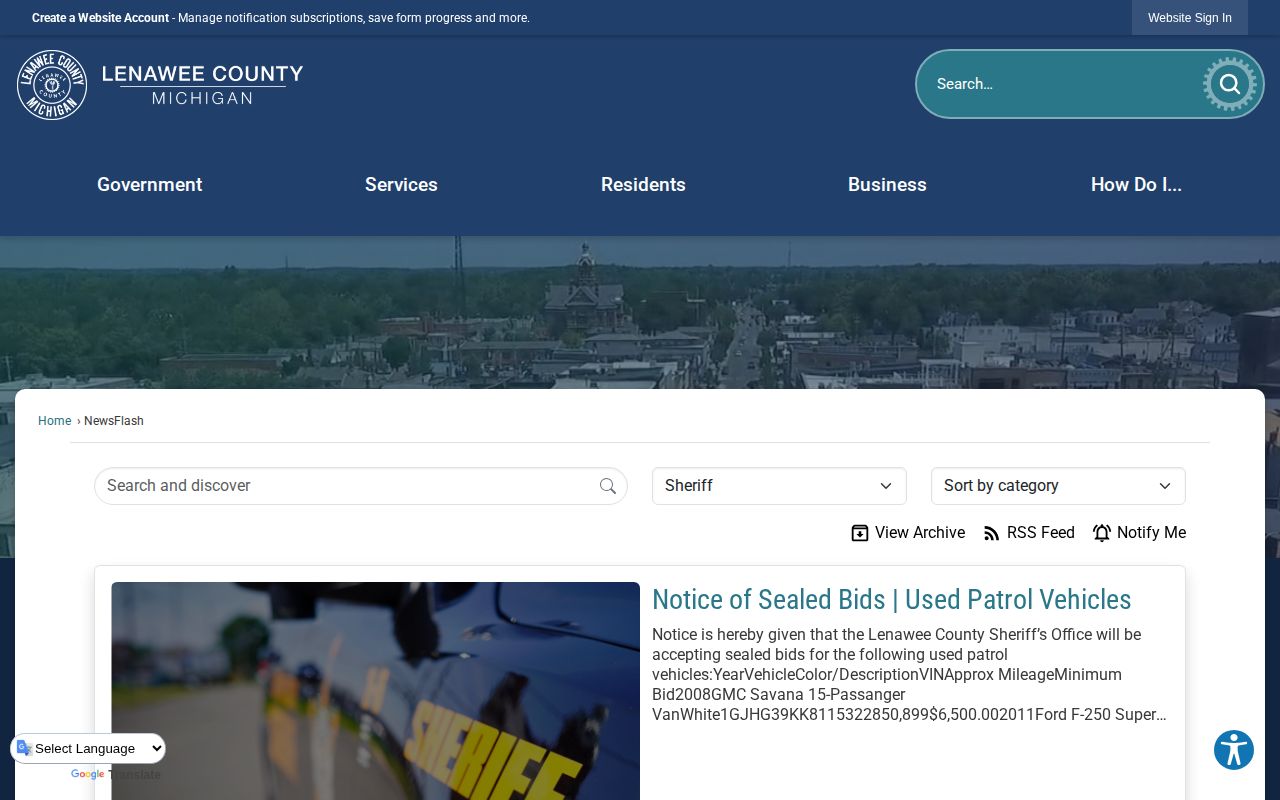
Task: Click the gear-shaped site search button
Action: tap(1230, 84)
